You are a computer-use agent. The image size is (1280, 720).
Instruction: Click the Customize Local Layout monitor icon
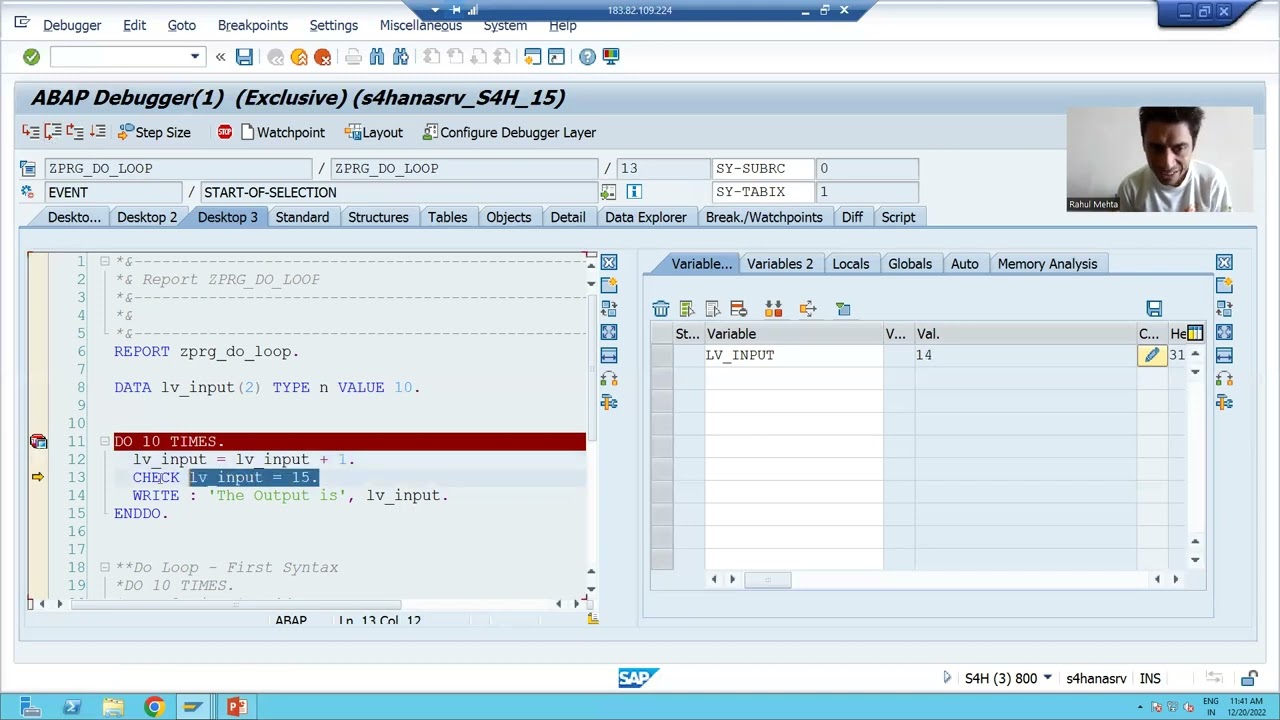click(x=610, y=57)
